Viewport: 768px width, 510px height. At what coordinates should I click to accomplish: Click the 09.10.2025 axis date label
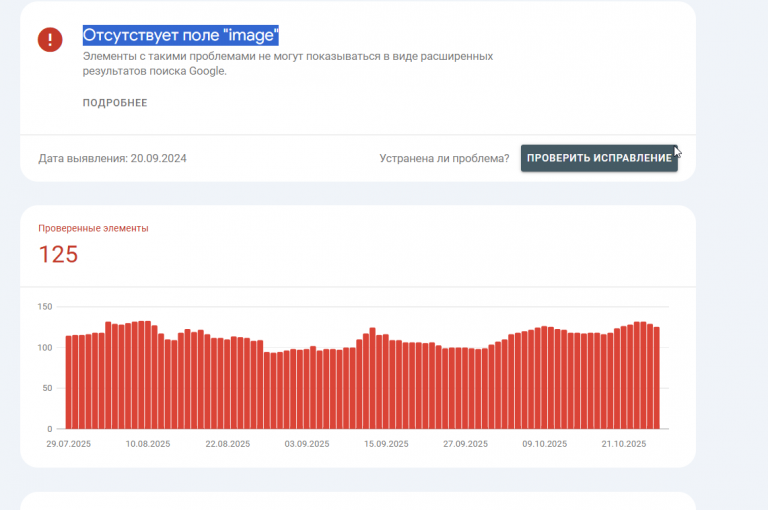[x=545, y=444]
